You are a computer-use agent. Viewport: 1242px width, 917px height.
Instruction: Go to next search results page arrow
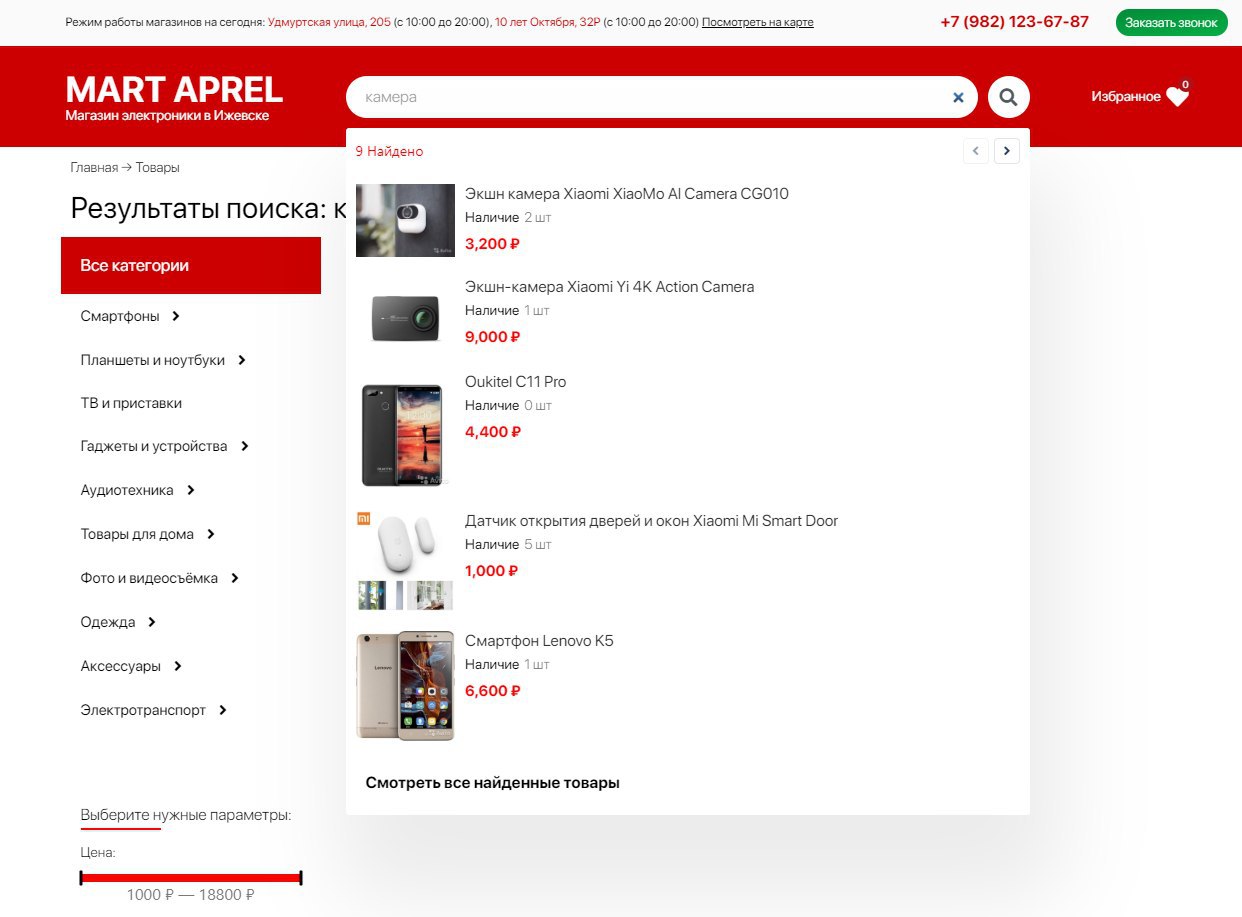pyautogui.click(x=1007, y=151)
